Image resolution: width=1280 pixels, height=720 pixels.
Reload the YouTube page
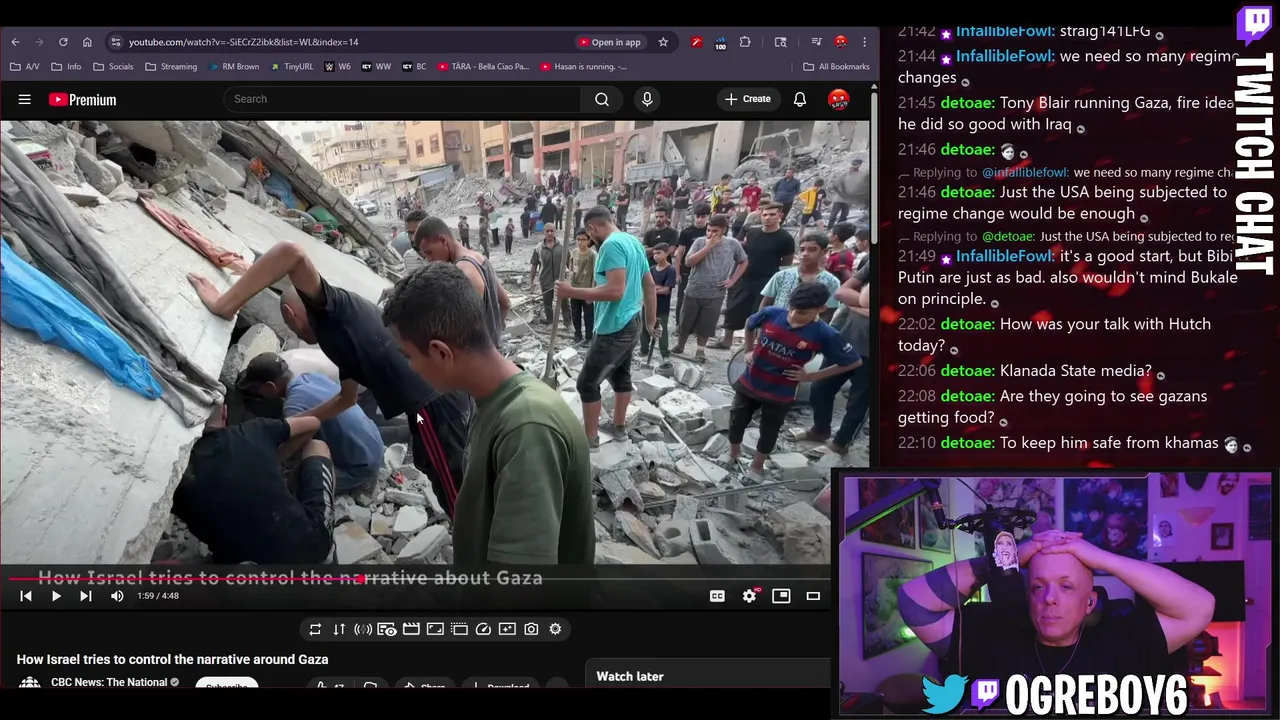coord(63,42)
